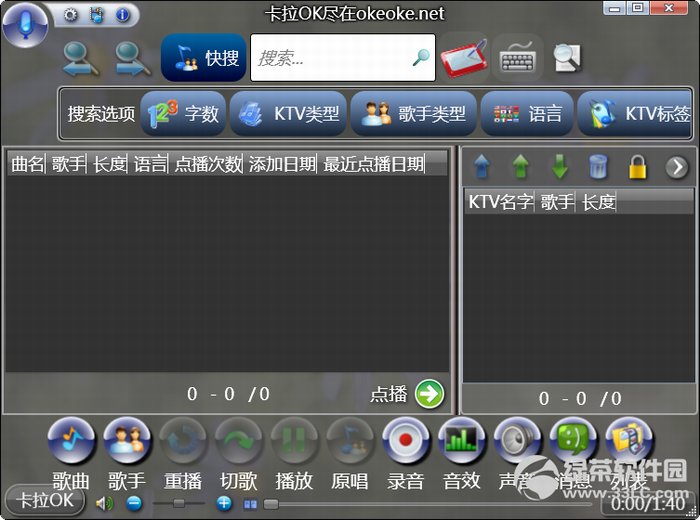This screenshot has width=700, height=520.
Task: Go to next search with right-arrow magnifier
Action: click(x=133, y=58)
